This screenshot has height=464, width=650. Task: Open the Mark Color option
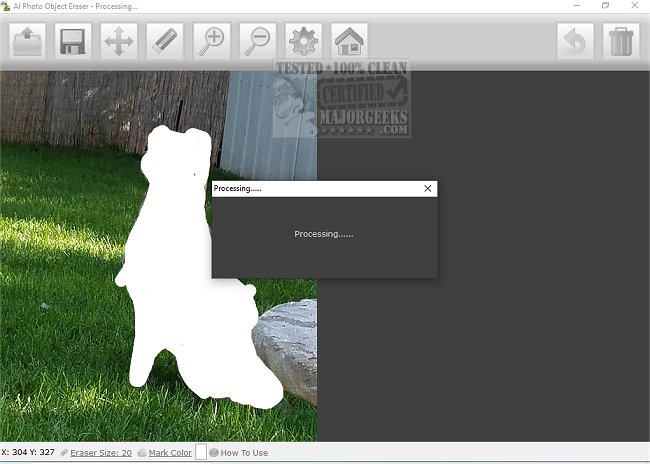(170, 453)
